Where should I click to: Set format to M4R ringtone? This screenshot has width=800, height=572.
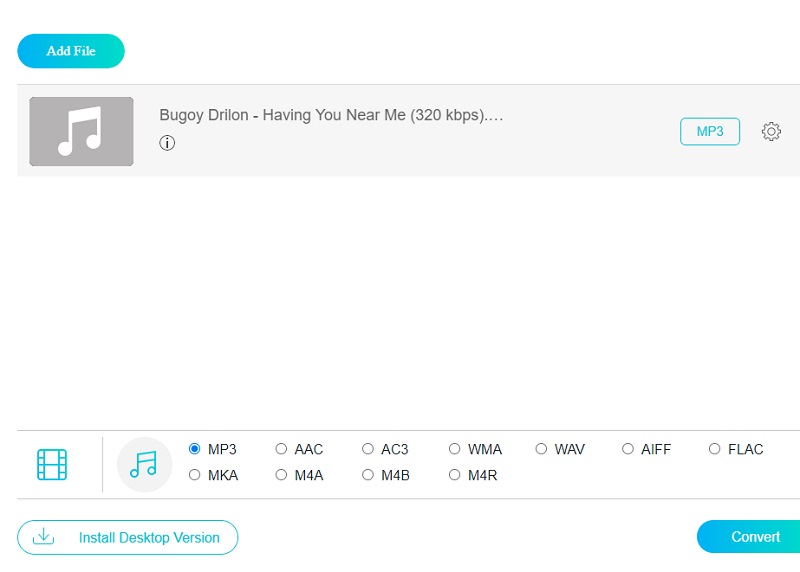pyautogui.click(x=455, y=475)
